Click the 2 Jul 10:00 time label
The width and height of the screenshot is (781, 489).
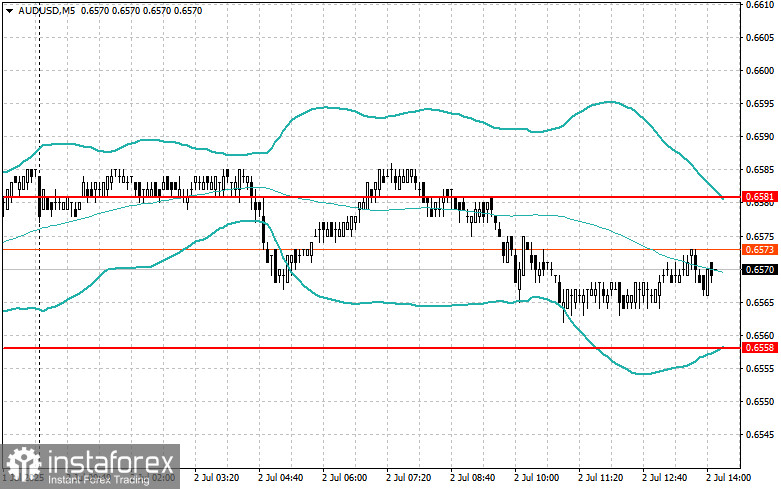[x=536, y=478]
